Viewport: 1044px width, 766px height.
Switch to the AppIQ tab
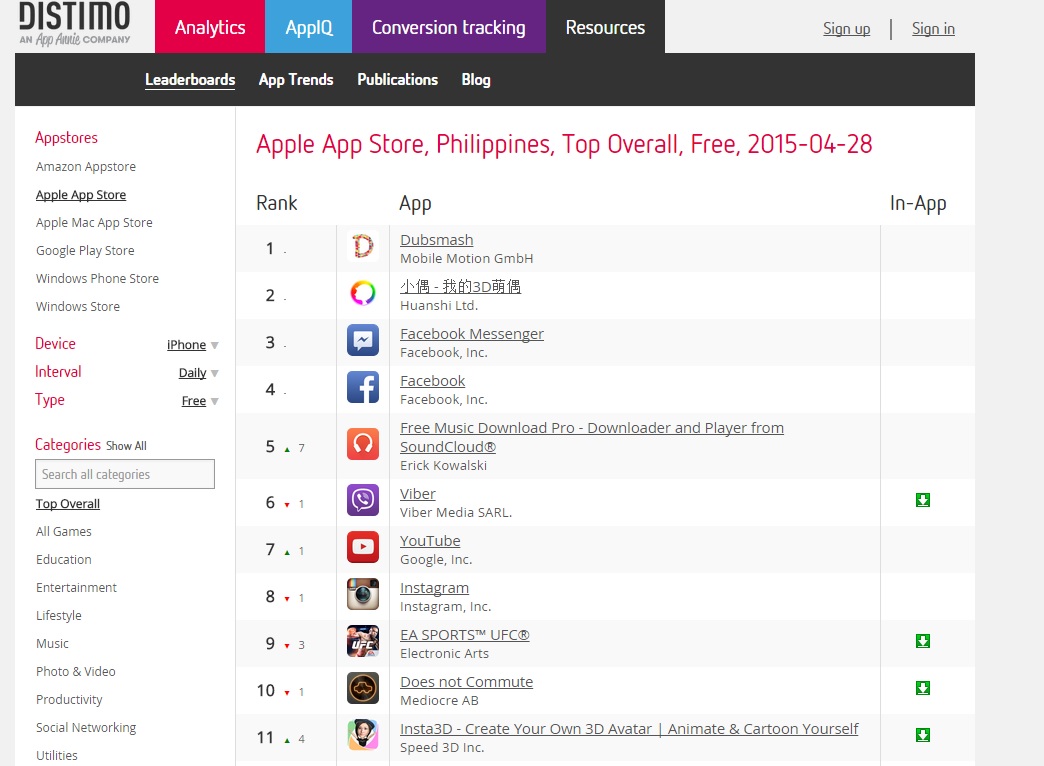pos(309,27)
